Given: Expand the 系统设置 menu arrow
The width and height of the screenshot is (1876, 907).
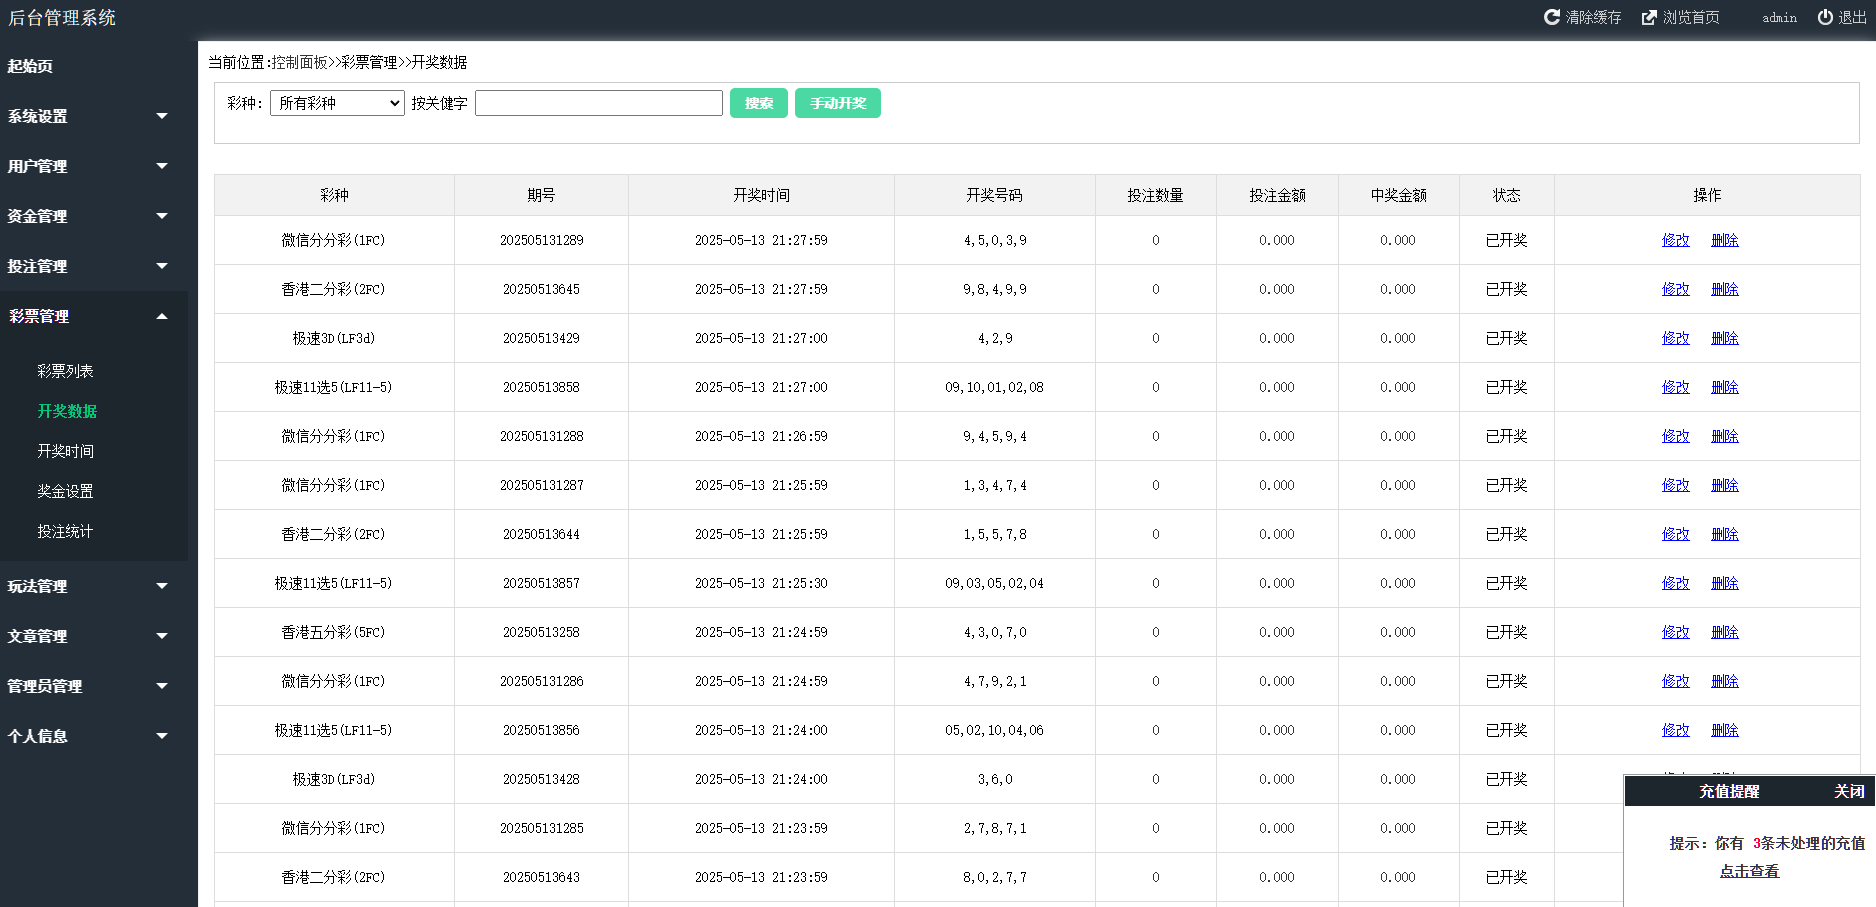Looking at the screenshot, I should point(162,116).
